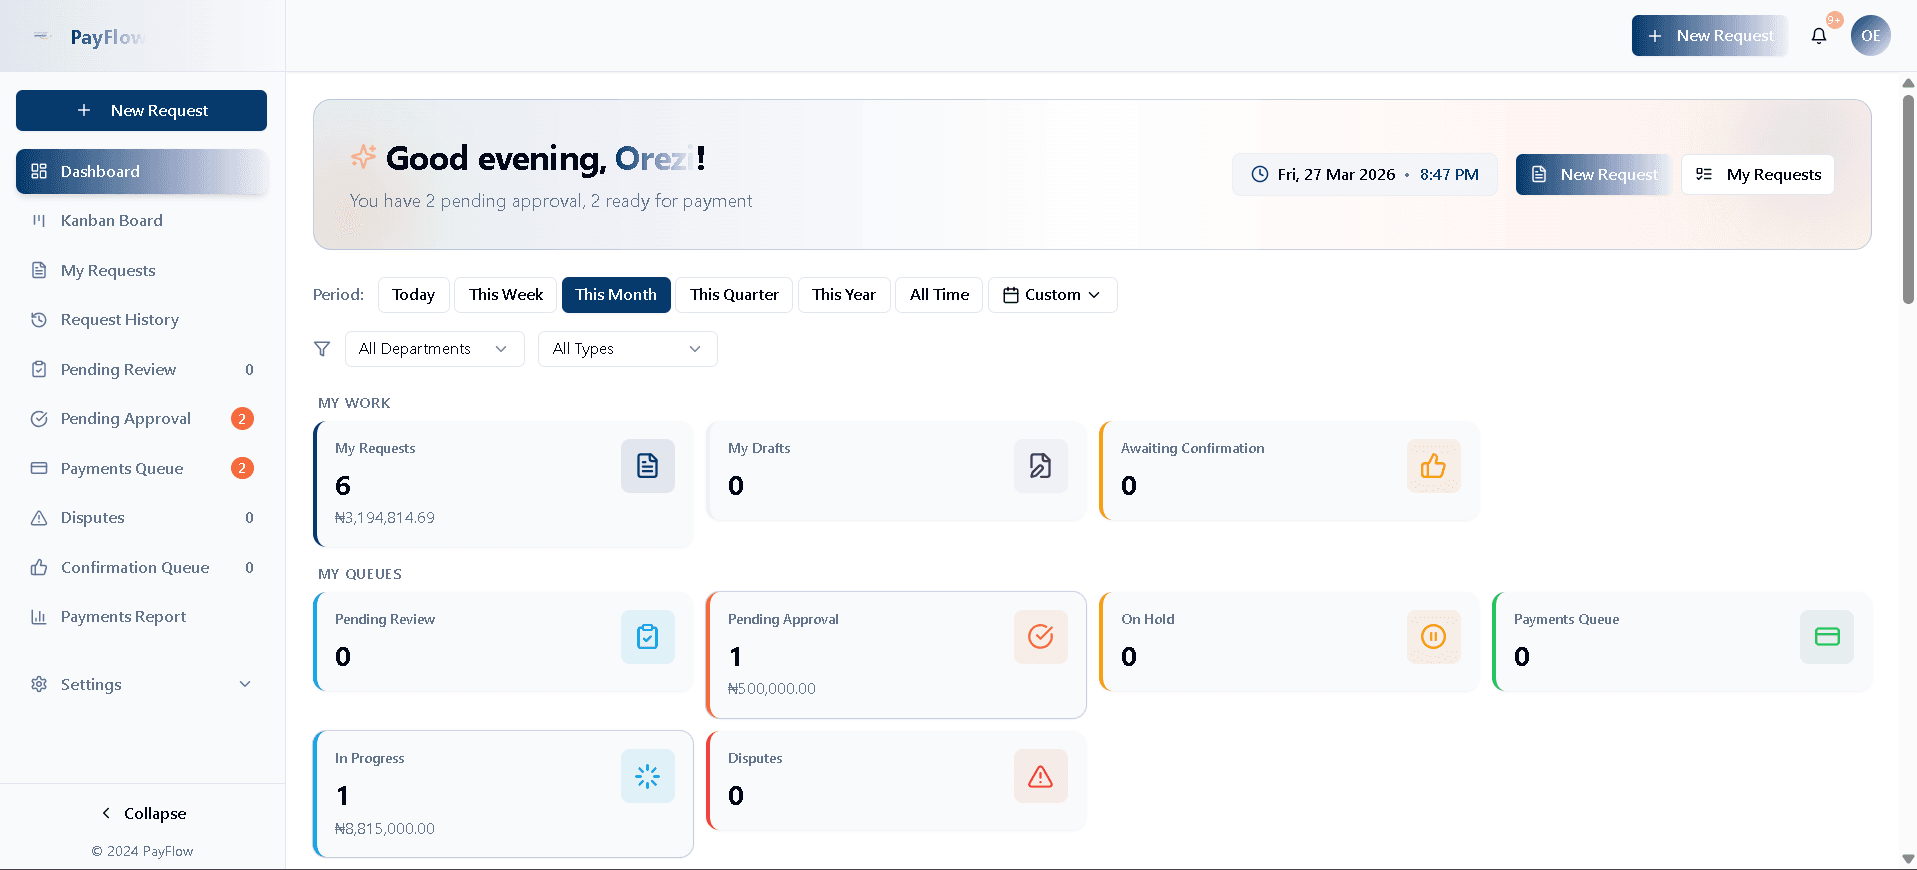Viewport: 1917px width, 870px height.
Task: Click the Kanban Board sidebar icon
Action: point(39,221)
